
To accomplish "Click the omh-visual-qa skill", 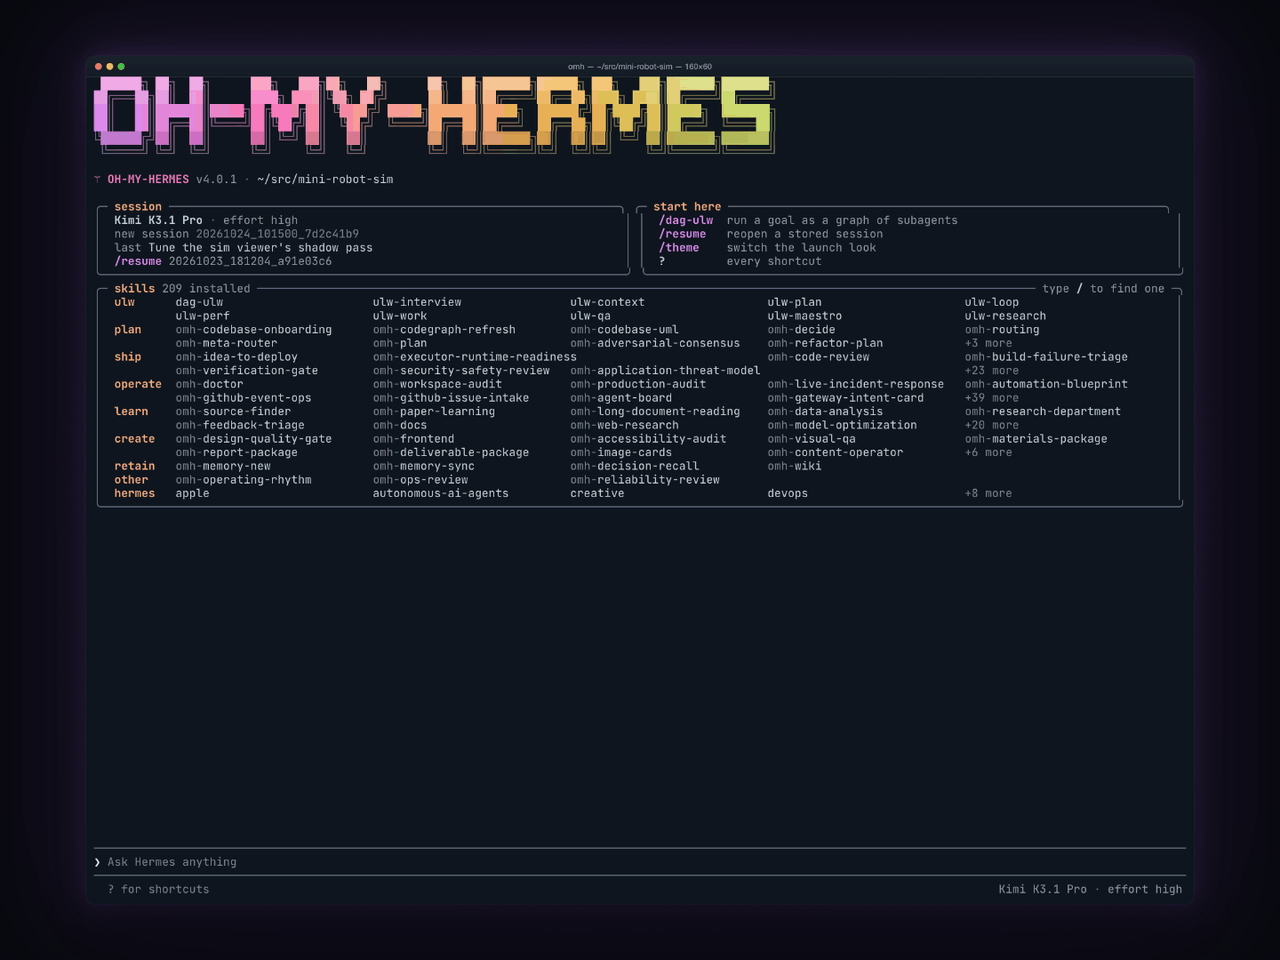I will coord(811,439).
